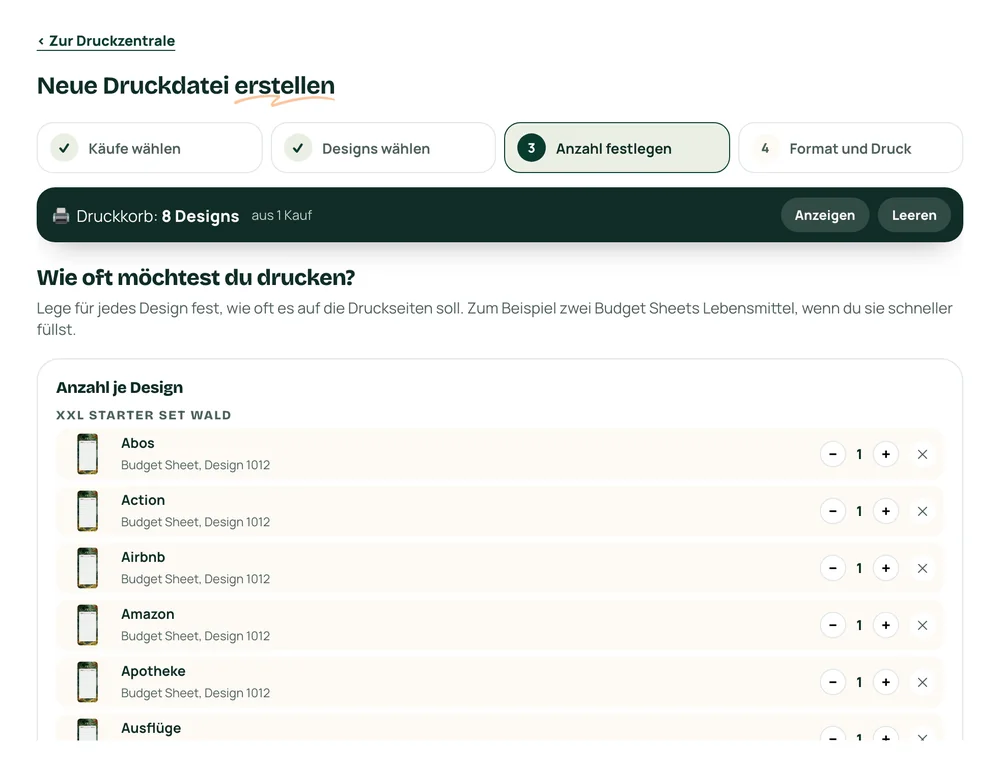Go to Format und Druck step
Viewport: 1000px width, 769px height.
point(851,148)
